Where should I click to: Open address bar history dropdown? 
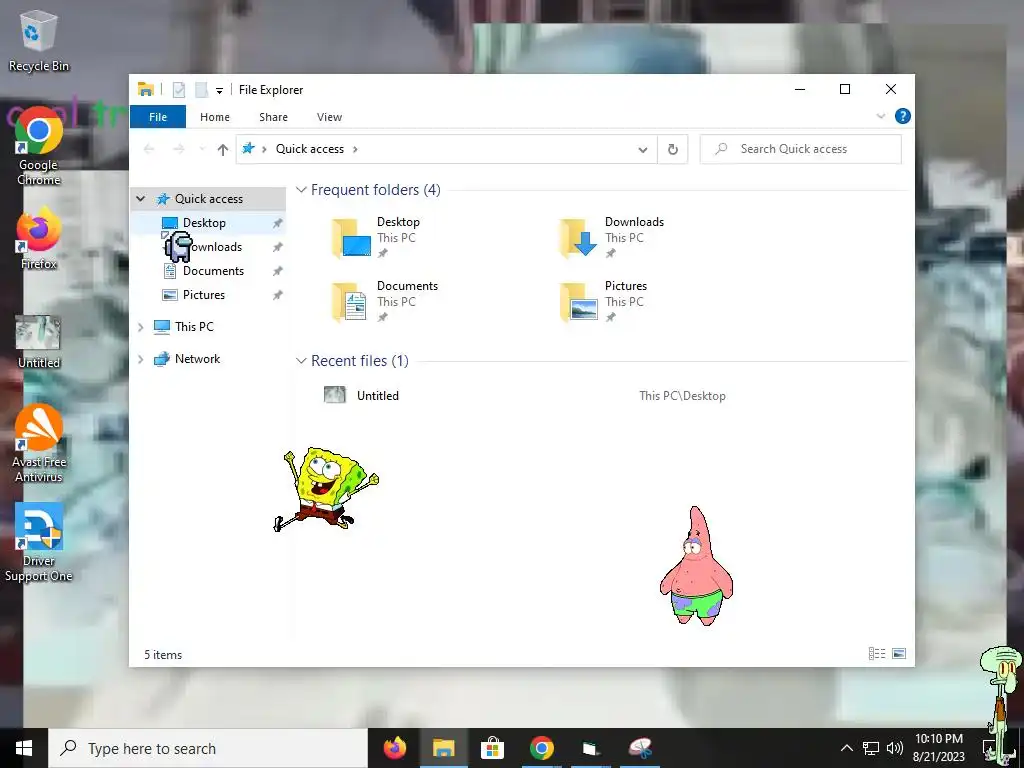tap(643, 150)
